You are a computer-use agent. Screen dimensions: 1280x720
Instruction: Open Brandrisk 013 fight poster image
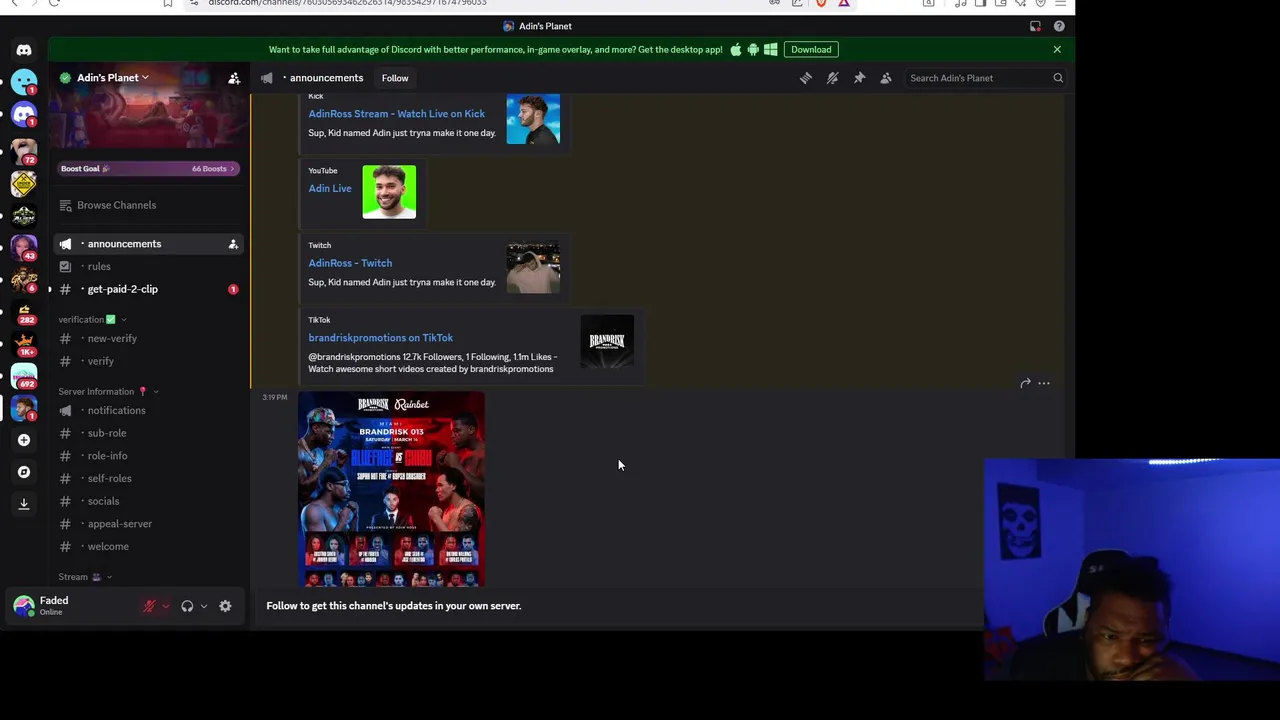click(x=391, y=489)
